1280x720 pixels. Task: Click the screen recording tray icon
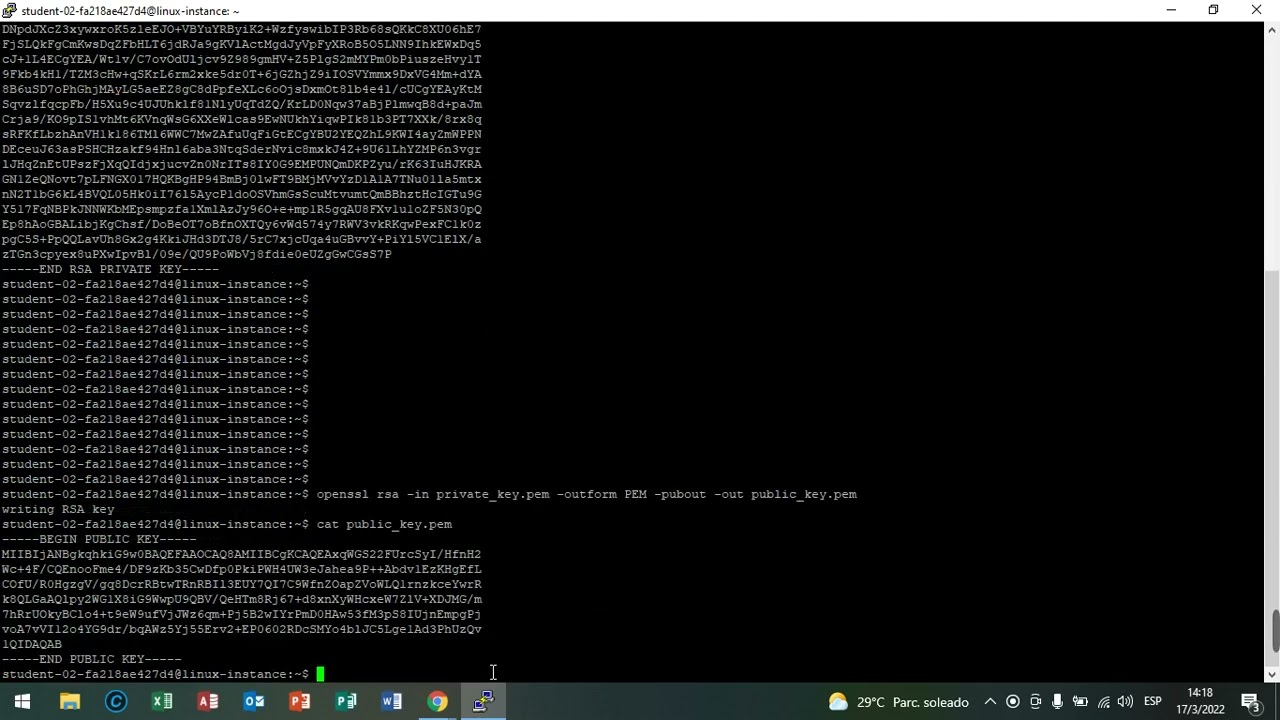click(1013, 702)
